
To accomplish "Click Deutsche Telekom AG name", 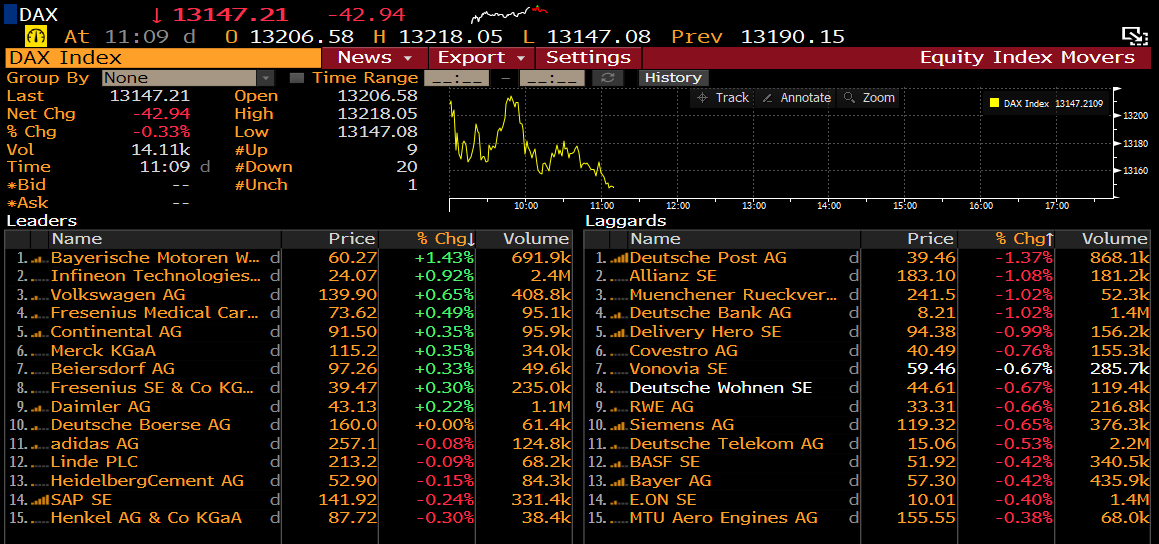I will click(726, 443).
